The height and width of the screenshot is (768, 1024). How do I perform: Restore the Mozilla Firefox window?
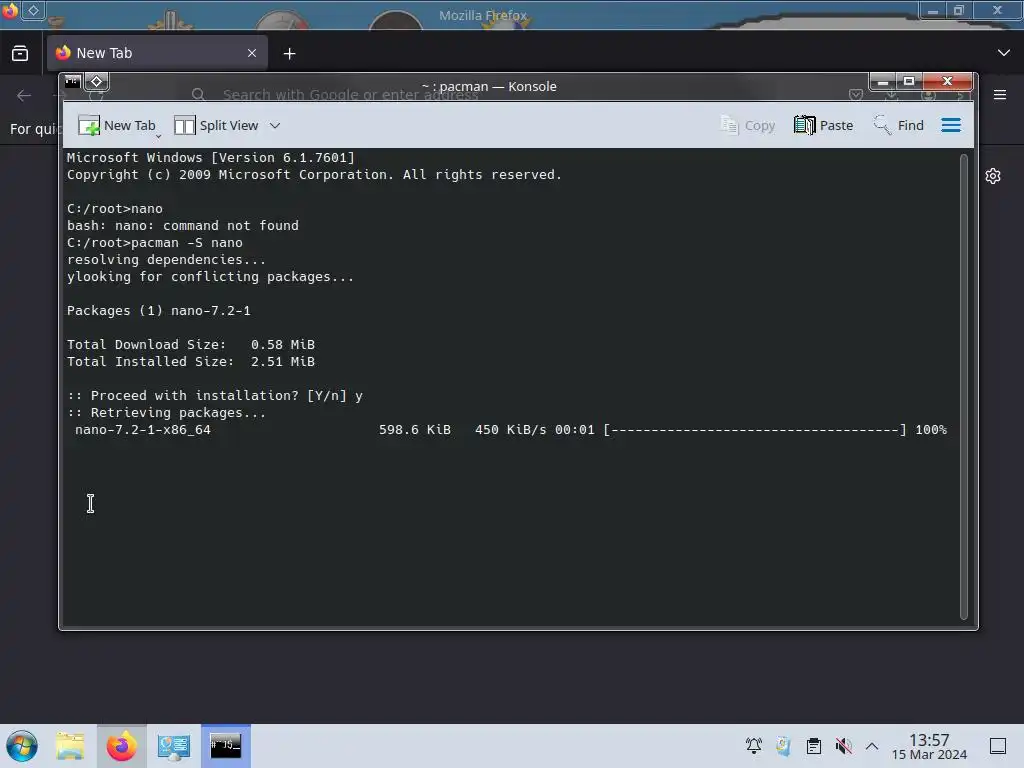click(x=959, y=10)
